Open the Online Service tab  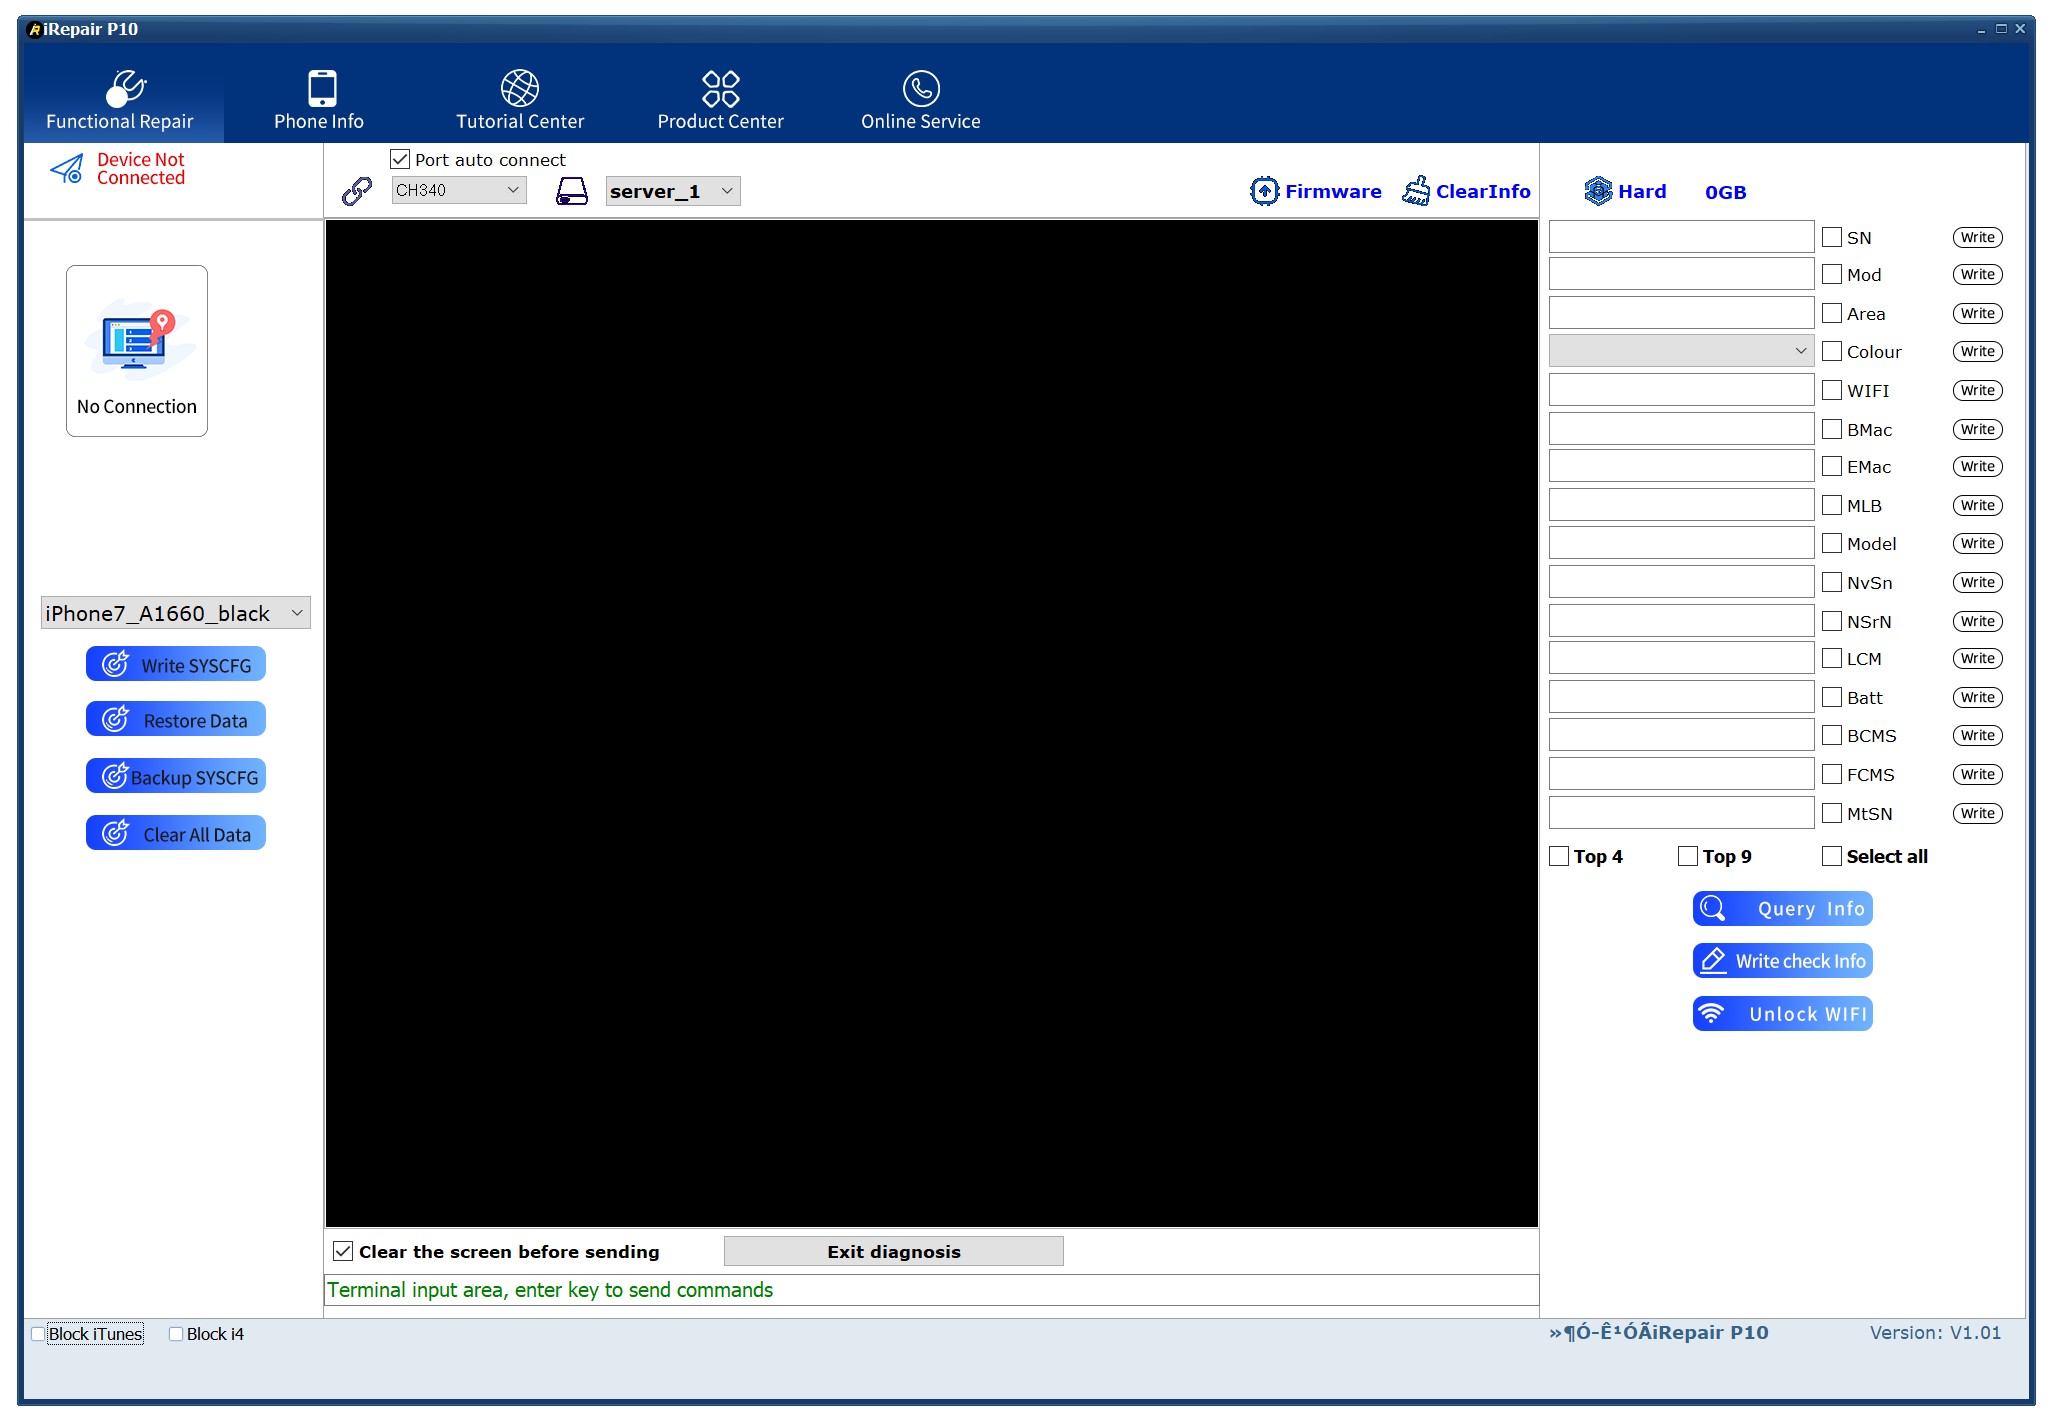point(921,99)
